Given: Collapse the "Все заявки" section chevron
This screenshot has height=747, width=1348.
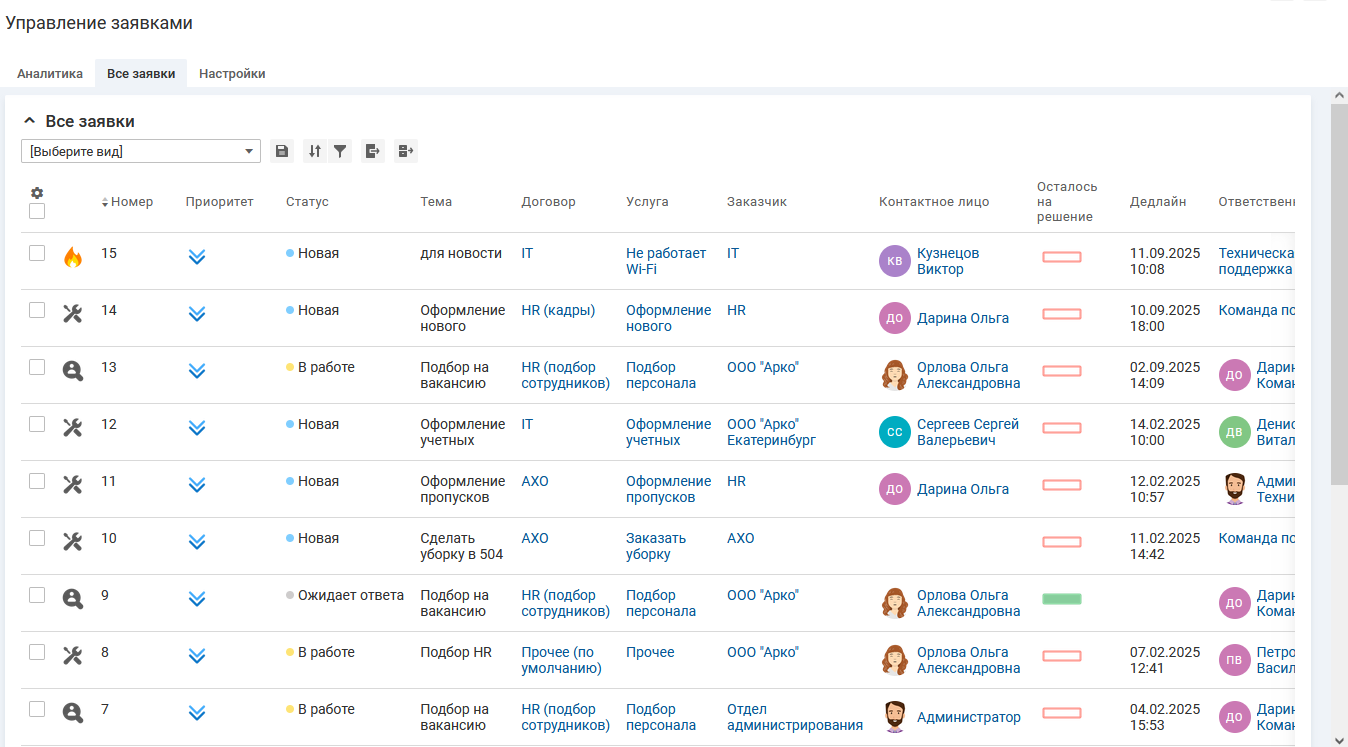Looking at the screenshot, I should point(29,121).
